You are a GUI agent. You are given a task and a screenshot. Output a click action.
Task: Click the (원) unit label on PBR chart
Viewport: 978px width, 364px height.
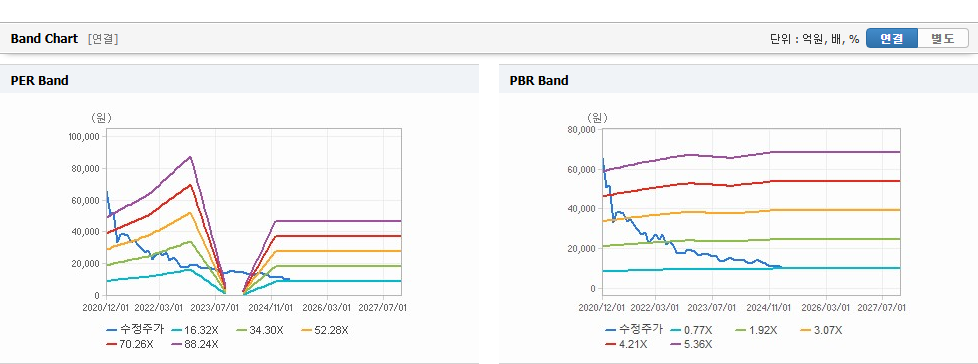click(598, 118)
